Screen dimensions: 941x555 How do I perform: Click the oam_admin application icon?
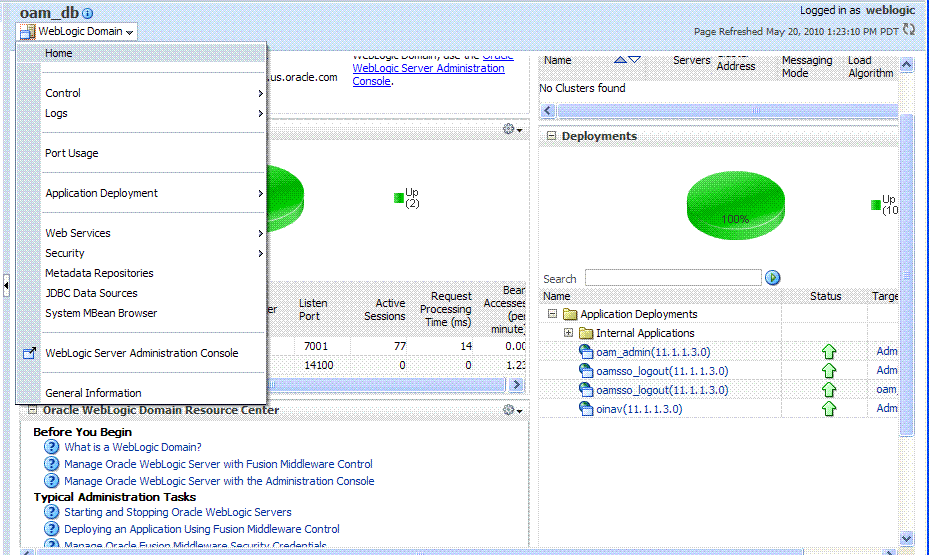[586, 352]
